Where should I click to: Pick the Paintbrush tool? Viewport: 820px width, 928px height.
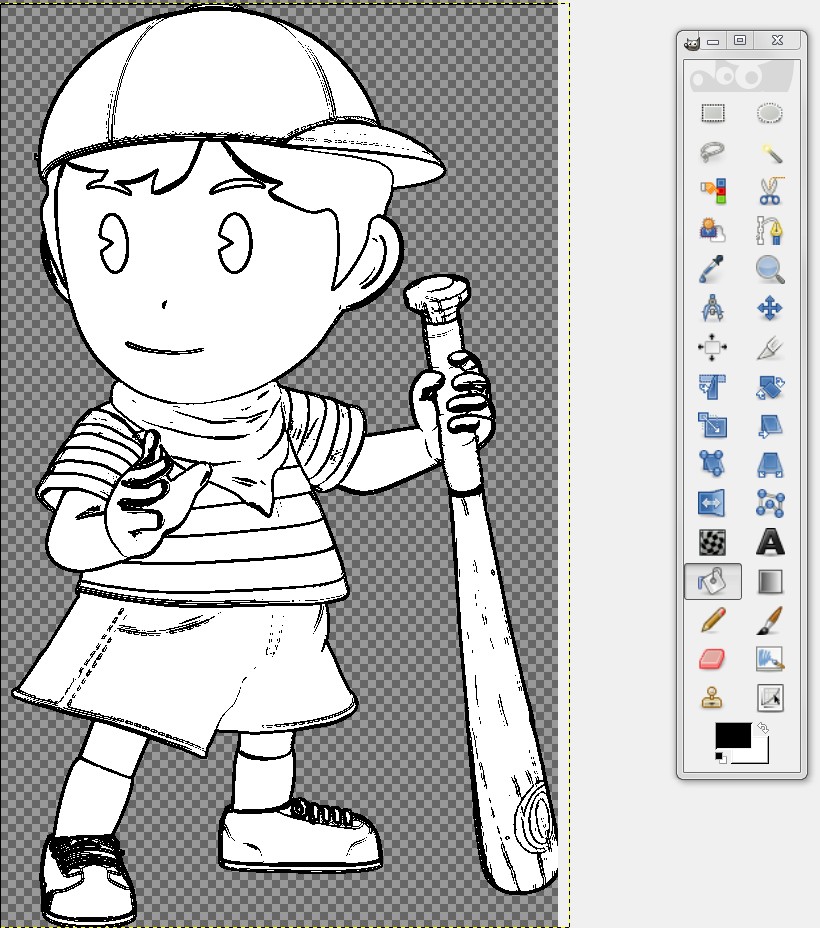769,621
